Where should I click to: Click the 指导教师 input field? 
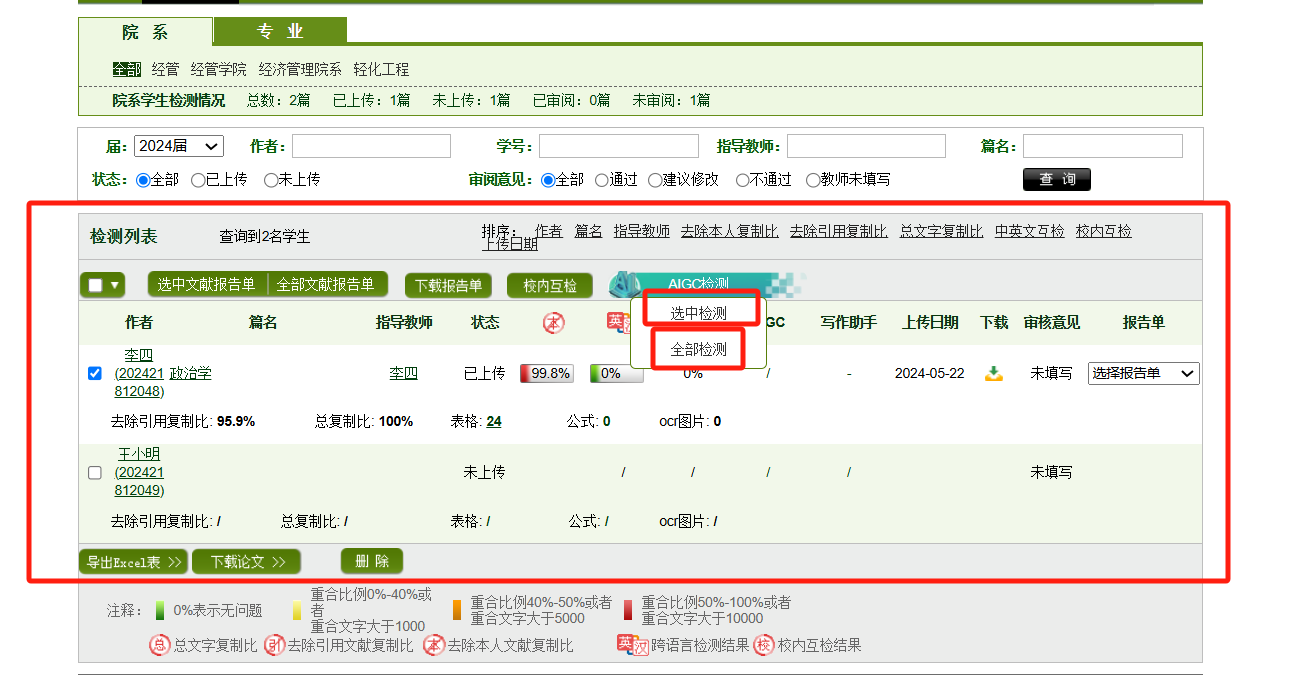865,146
